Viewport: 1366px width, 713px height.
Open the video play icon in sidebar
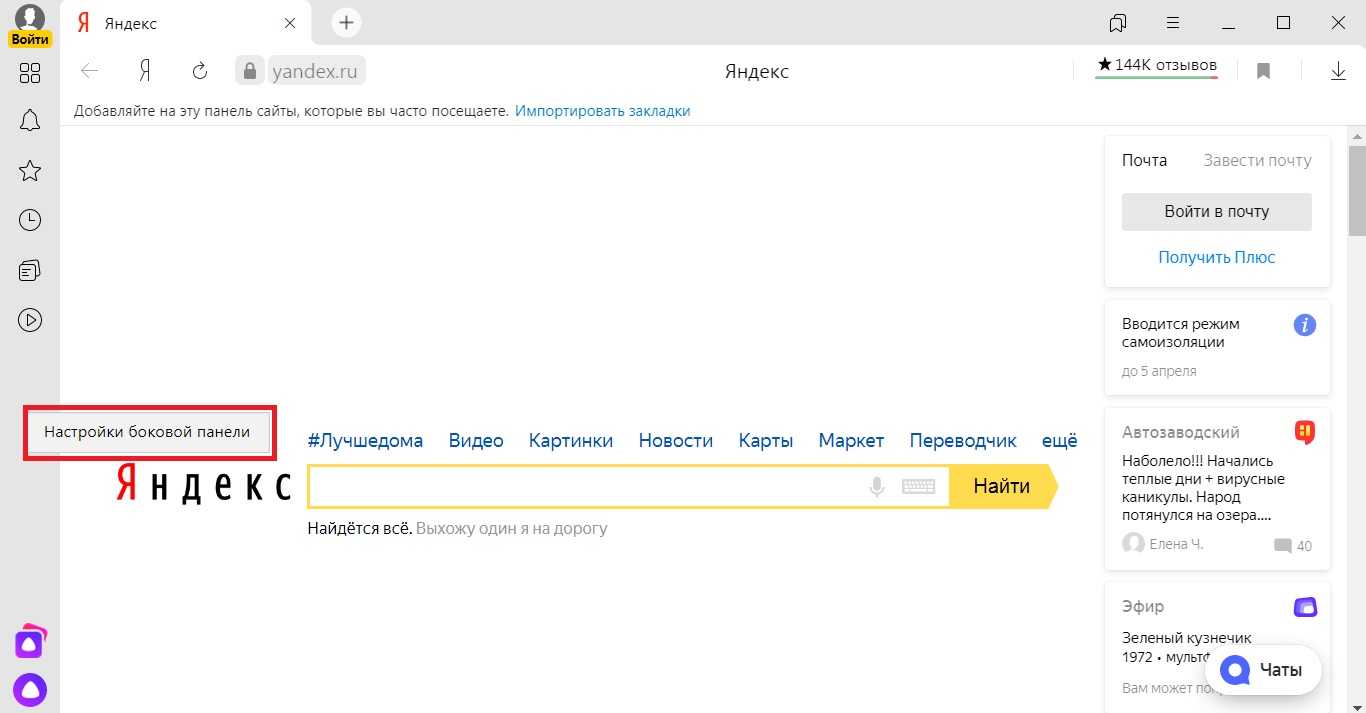coord(30,320)
